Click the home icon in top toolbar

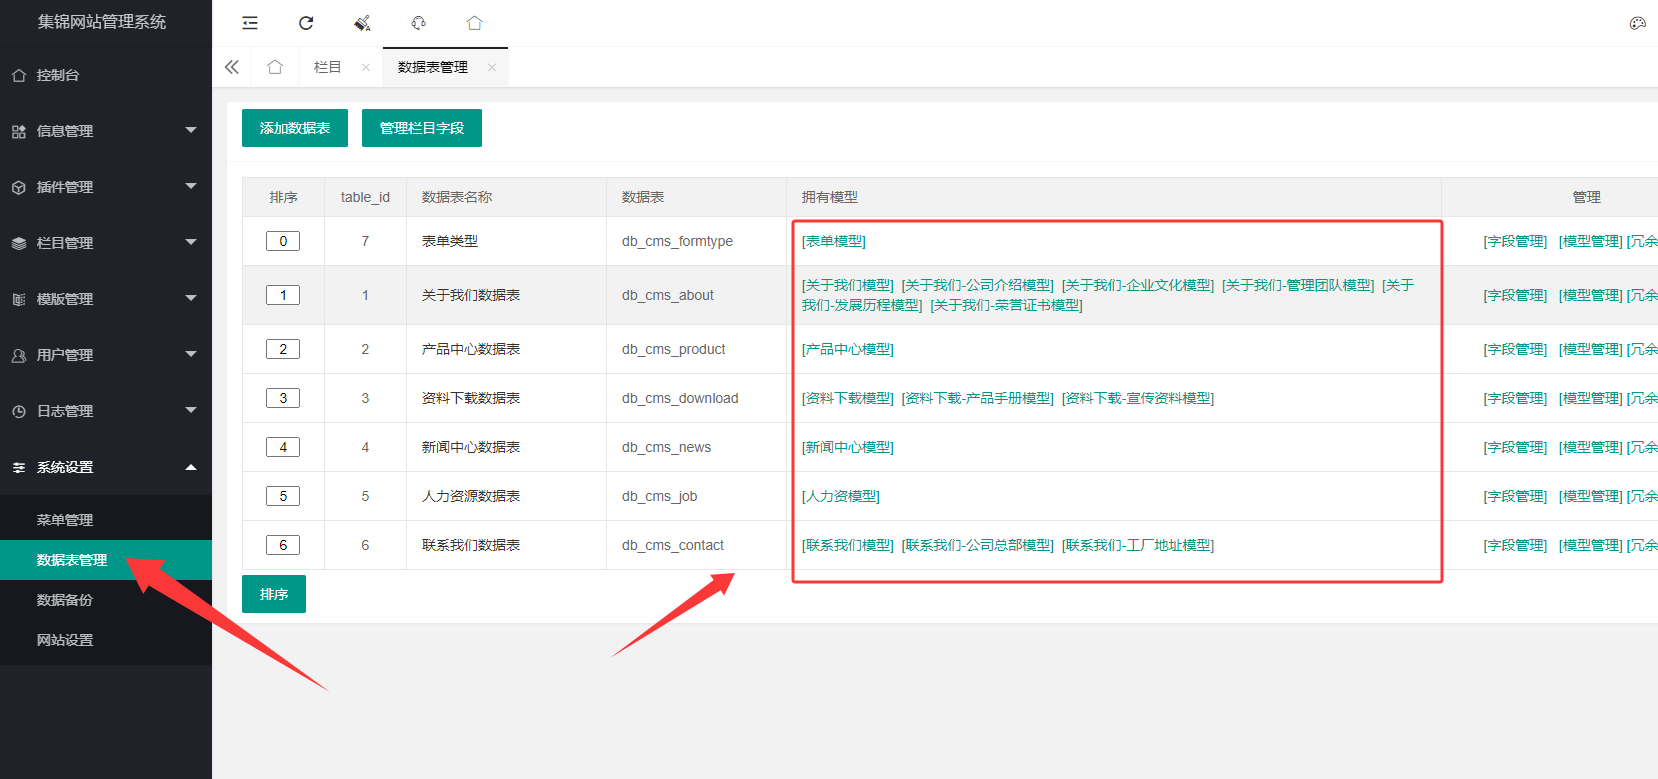pyautogui.click(x=474, y=23)
